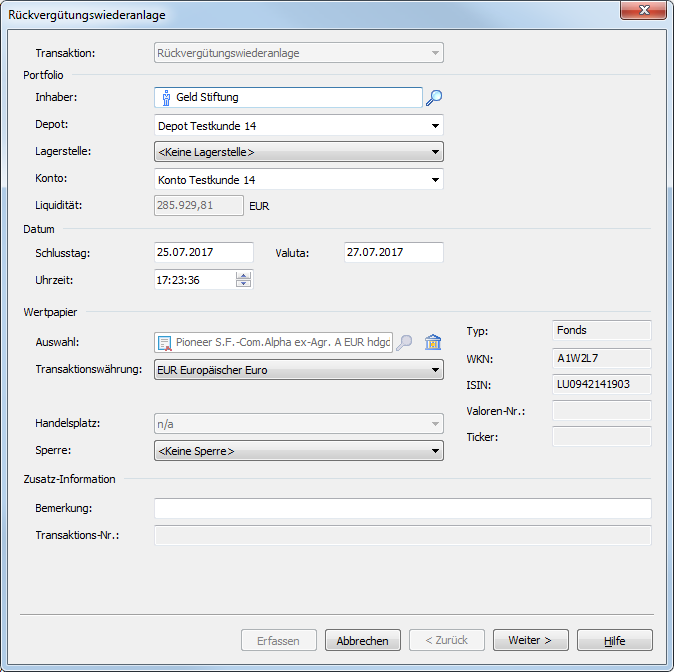Click the person icon in Inhaber field
Viewport: 674px width, 672px height.
point(165,98)
